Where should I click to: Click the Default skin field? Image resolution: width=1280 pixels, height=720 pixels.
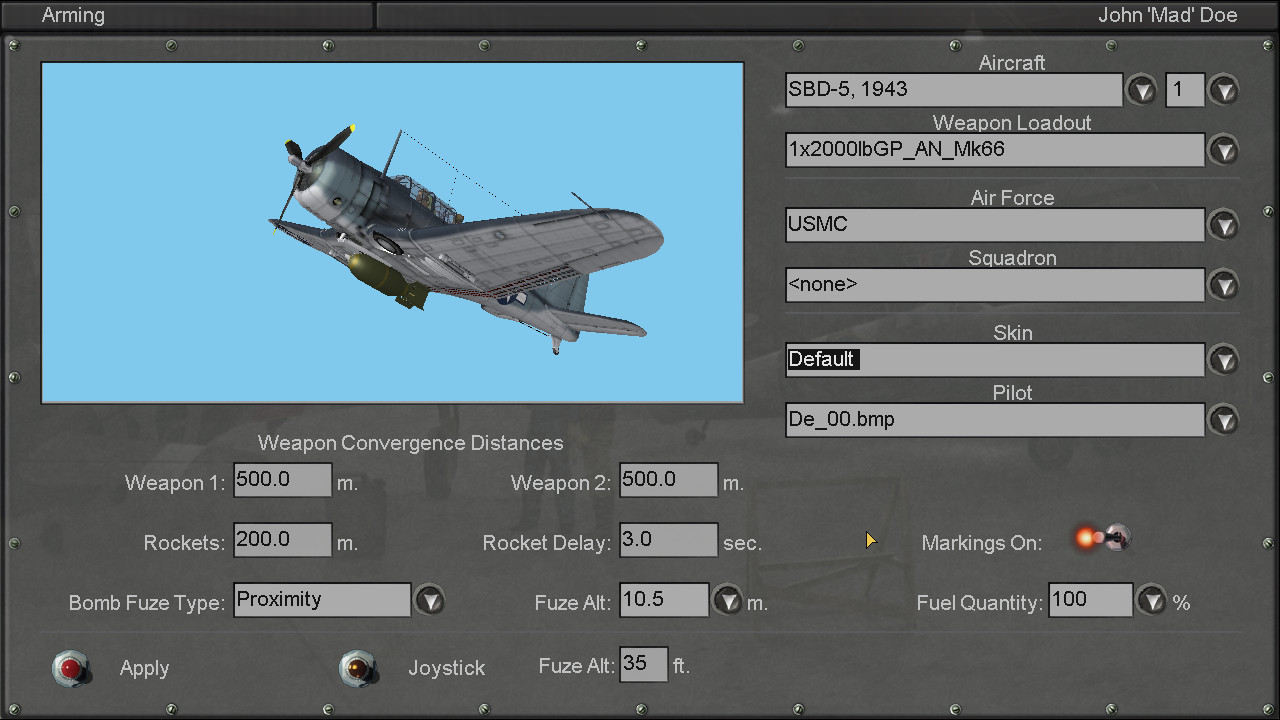(995, 360)
